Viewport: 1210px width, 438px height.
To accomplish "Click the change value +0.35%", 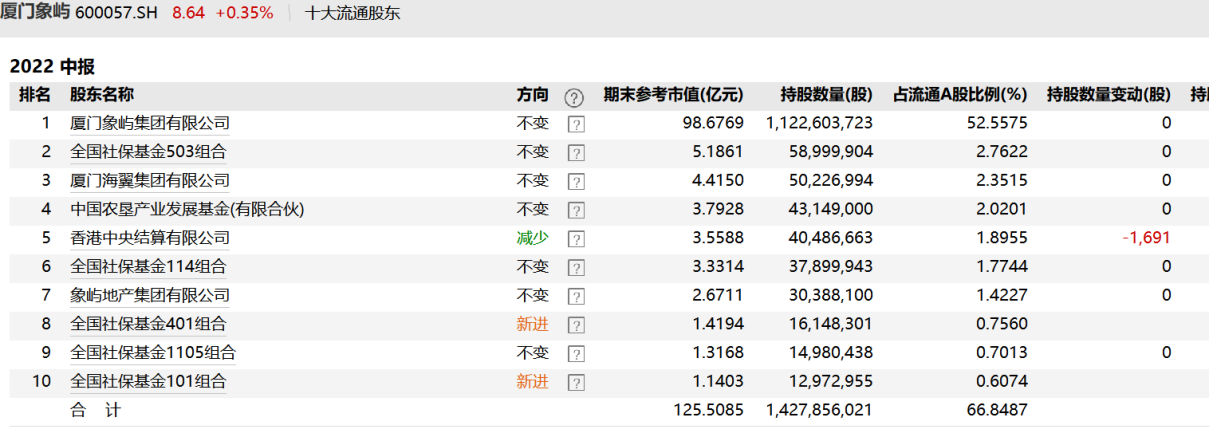I will [244, 14].
